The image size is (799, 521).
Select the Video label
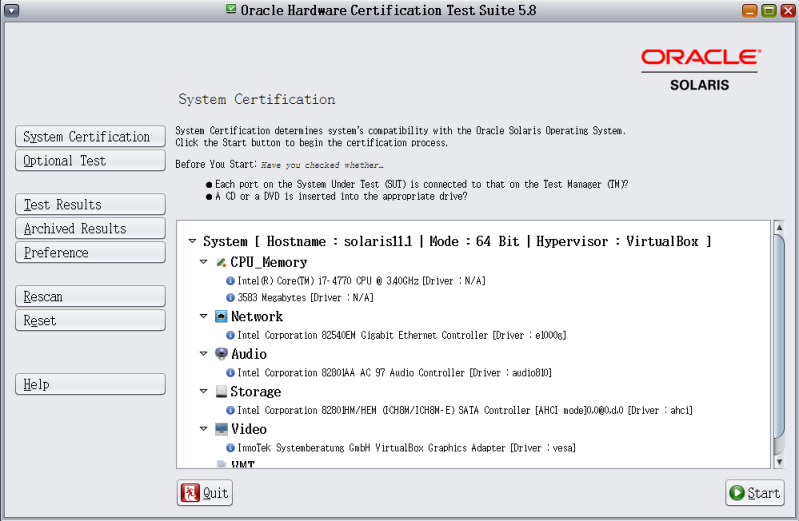click(x=249, y=429)
